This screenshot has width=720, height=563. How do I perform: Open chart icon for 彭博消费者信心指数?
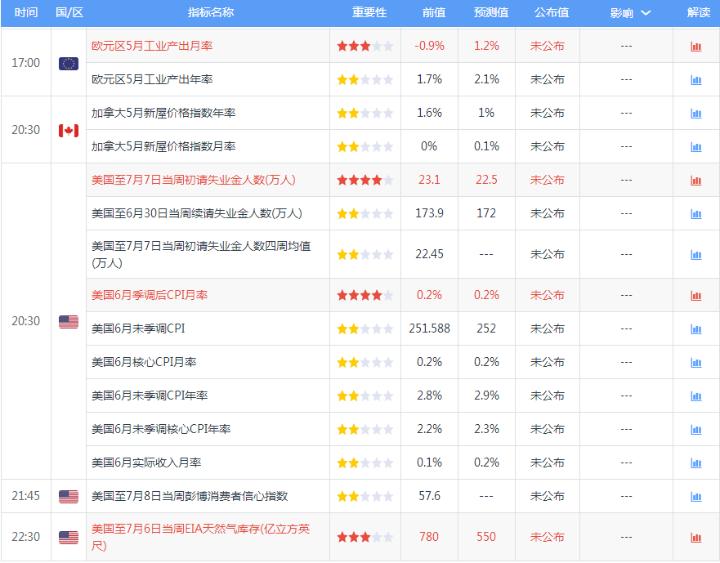(x=696, y=497)
